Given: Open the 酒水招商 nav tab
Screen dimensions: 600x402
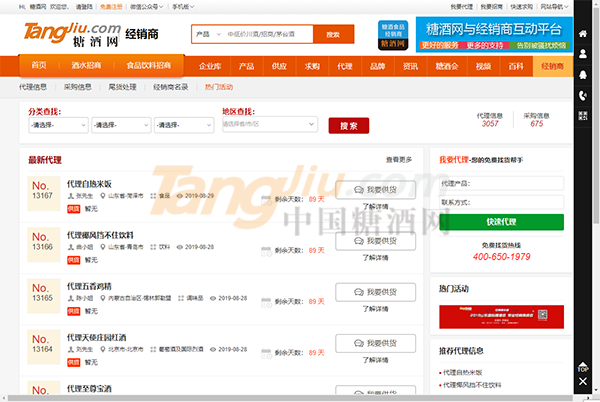Looking at the screenshot, I should click(x=86, y=65).
